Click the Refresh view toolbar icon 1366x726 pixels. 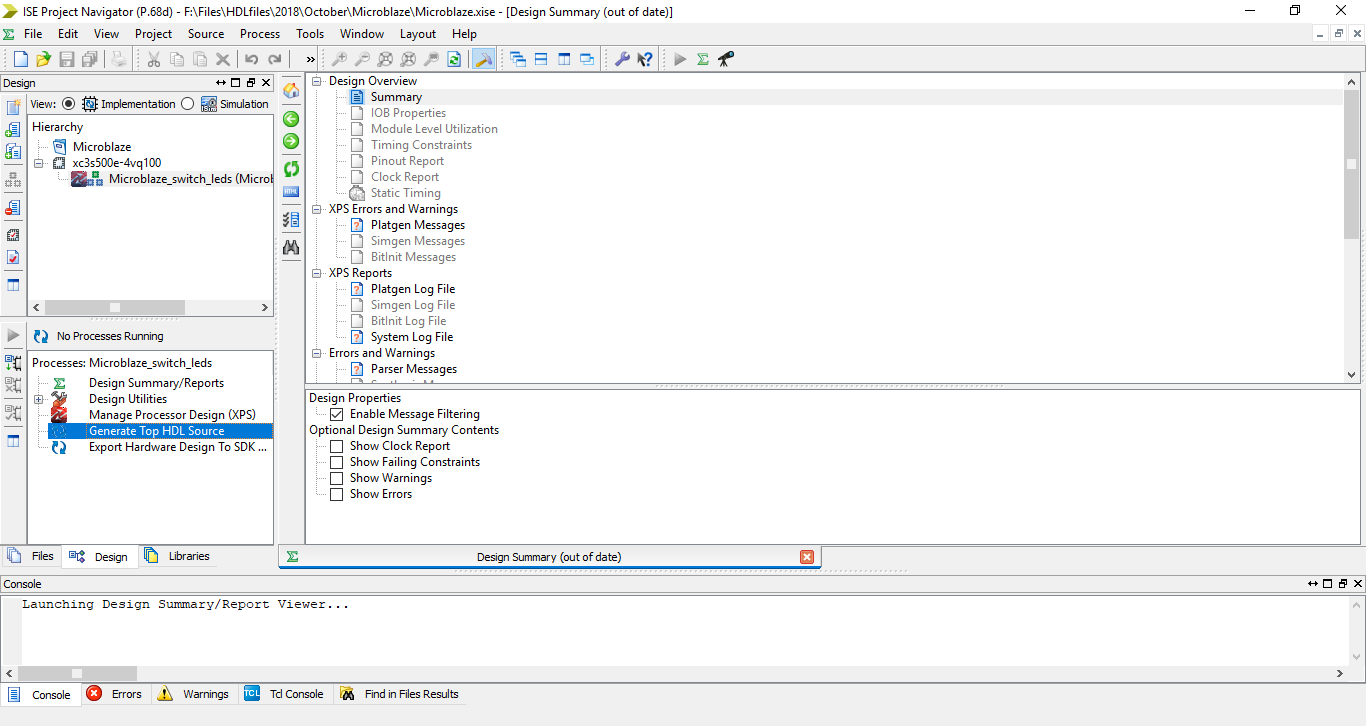point(454,59)
